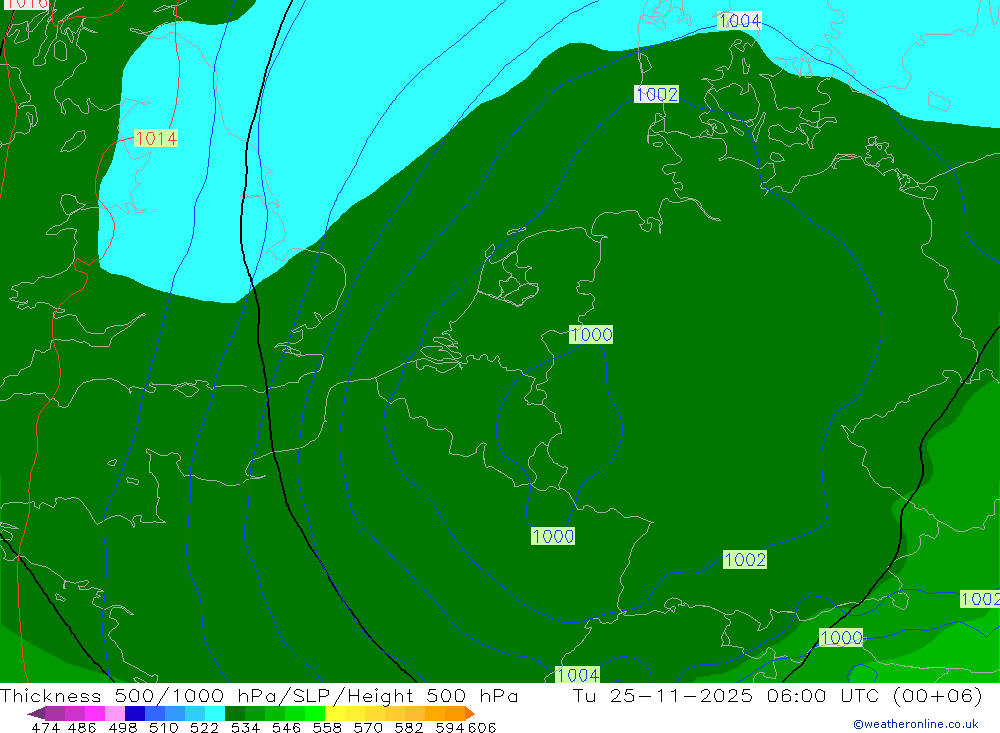This screenshot has height=733, width=1000.
Task: Click the 'Tu 25-11-2025 06:00 UTC (00+06)' timestamp
Action: point(777,695)
